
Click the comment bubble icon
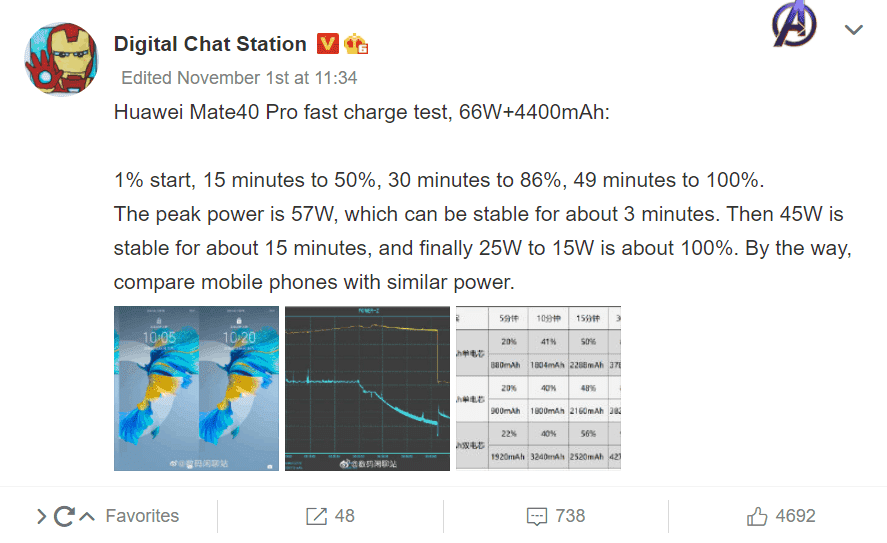tap(537, 517)
